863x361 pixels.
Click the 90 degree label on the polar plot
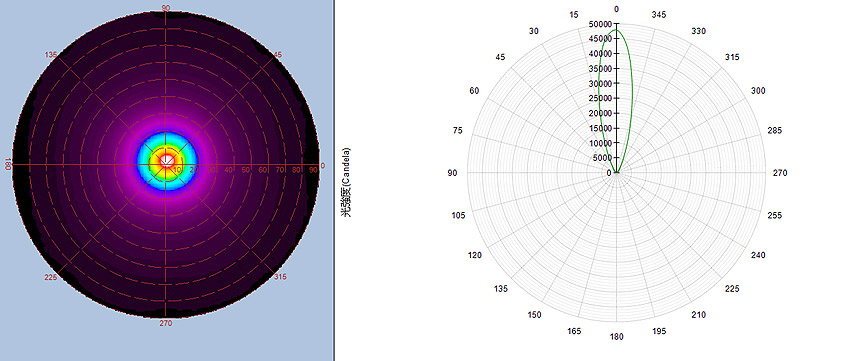(x=452, y=173)
